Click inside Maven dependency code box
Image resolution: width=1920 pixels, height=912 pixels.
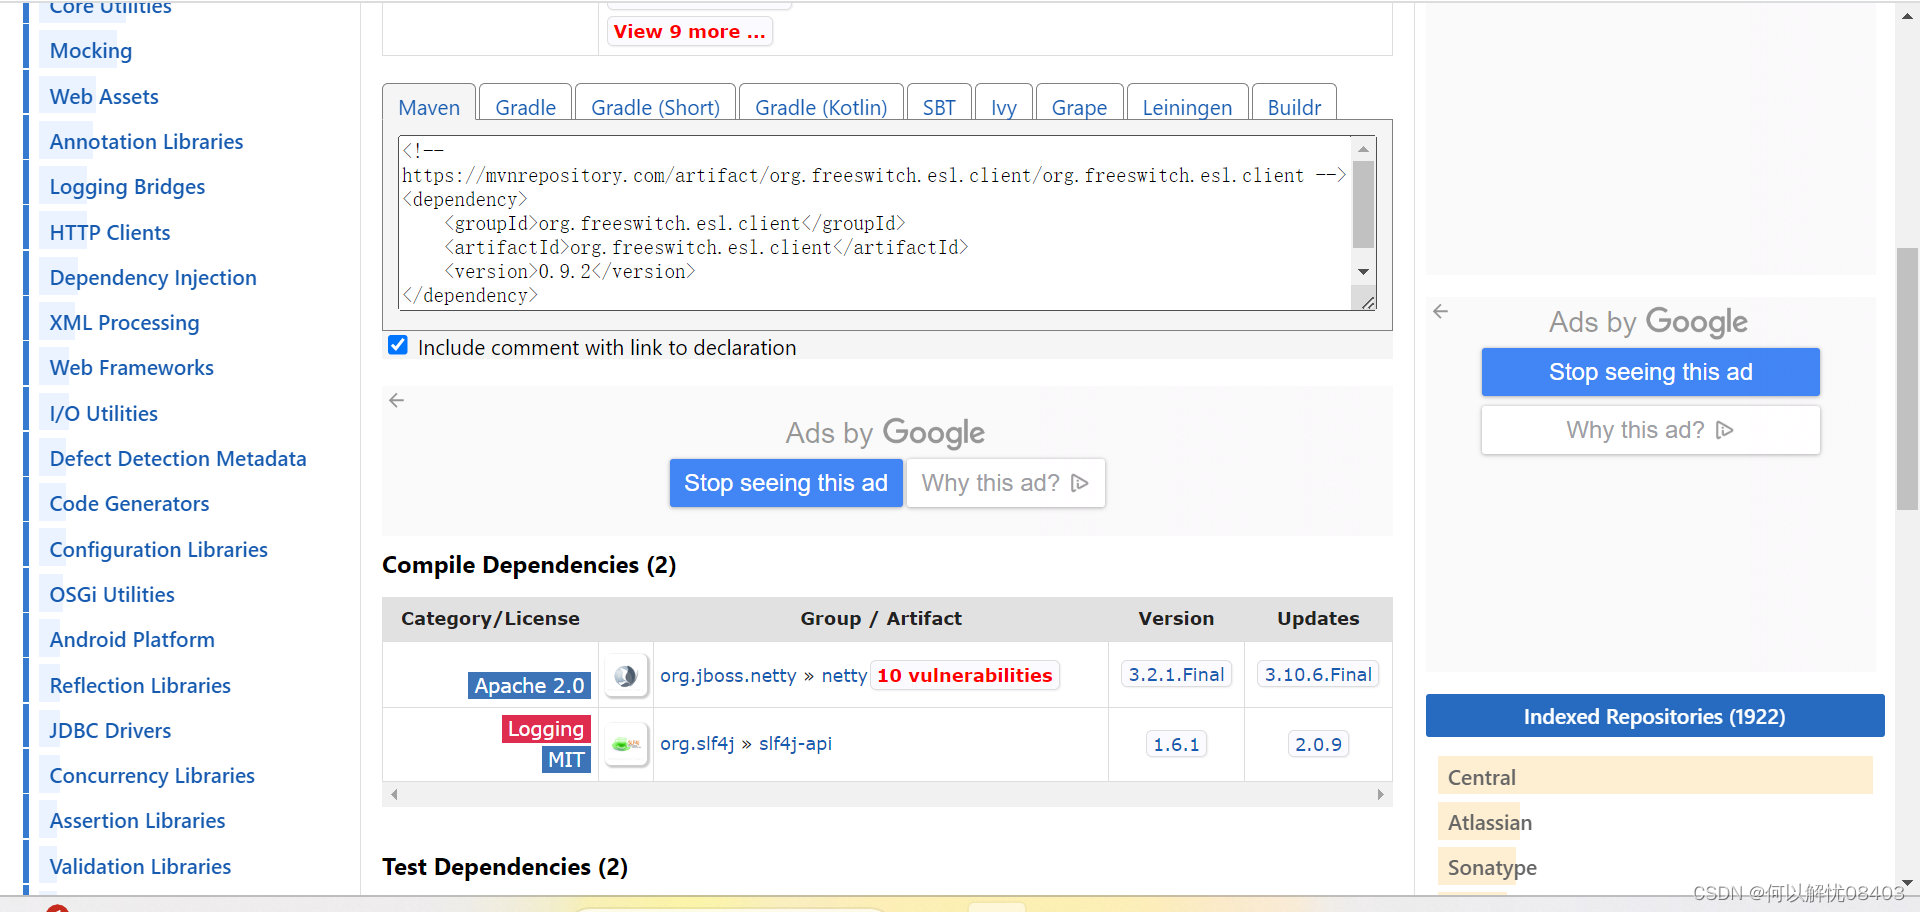tap(876, 223)
